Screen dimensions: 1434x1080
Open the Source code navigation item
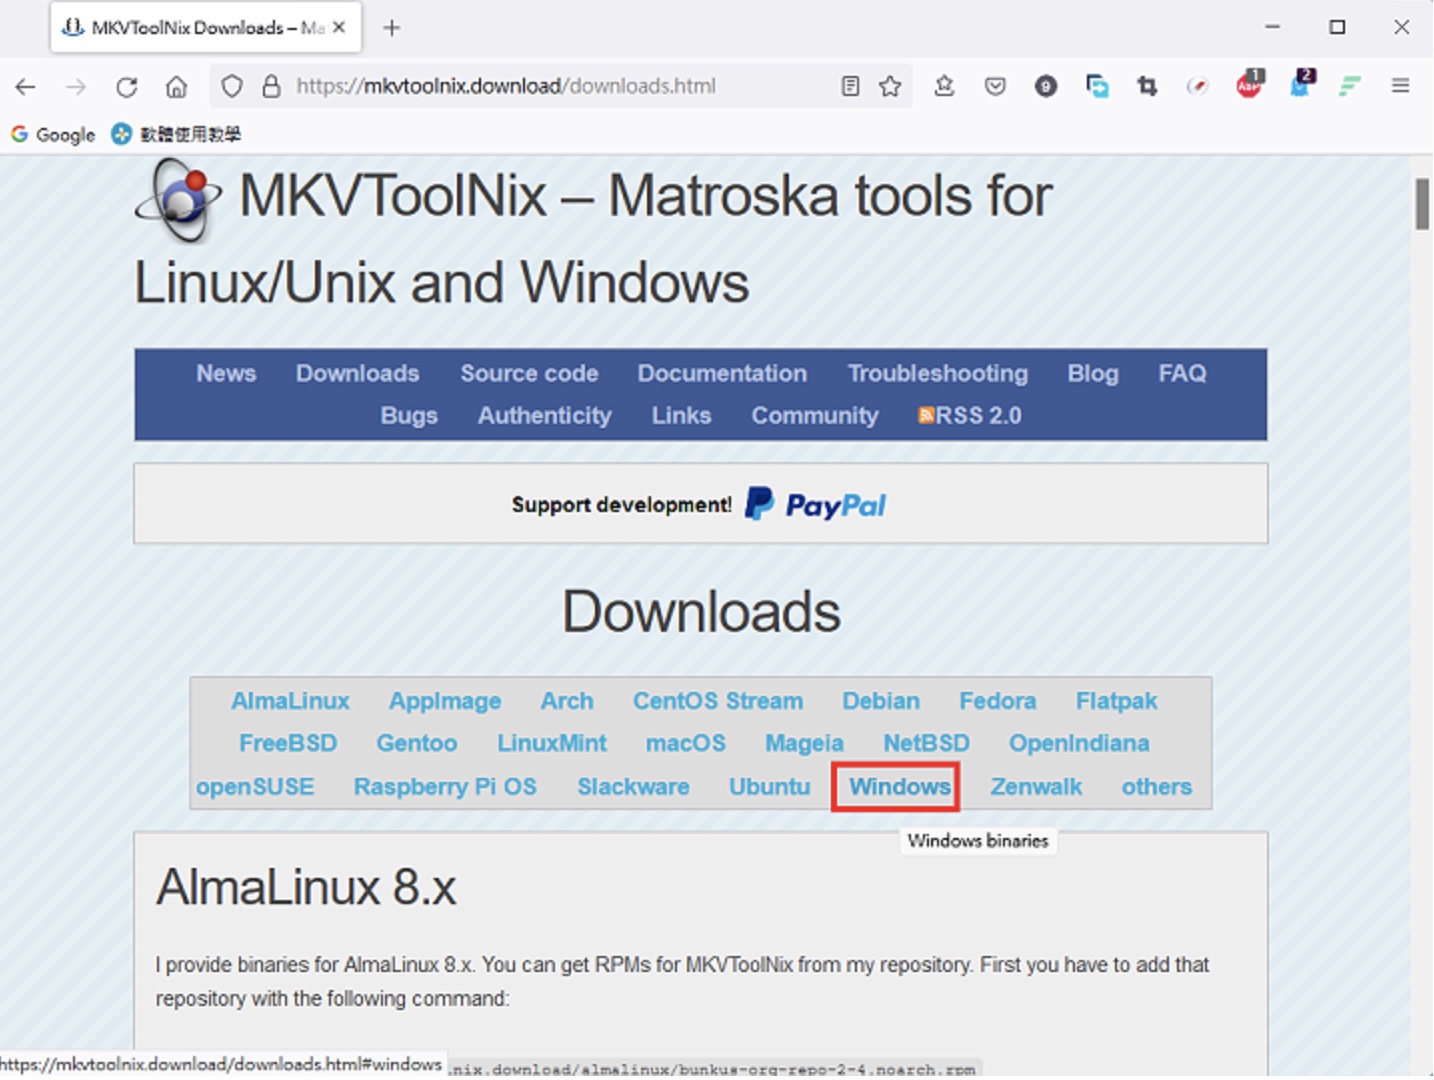[x=529, y=374]
